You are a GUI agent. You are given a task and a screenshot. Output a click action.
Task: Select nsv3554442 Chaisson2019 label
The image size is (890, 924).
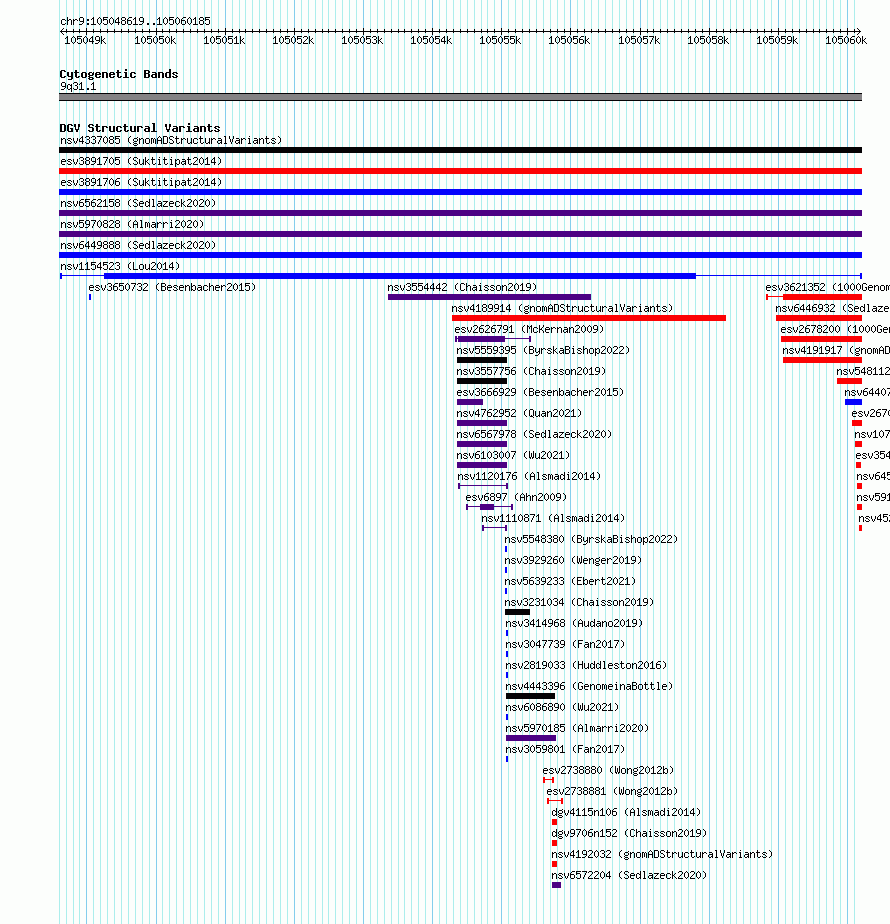pos(462,287)
